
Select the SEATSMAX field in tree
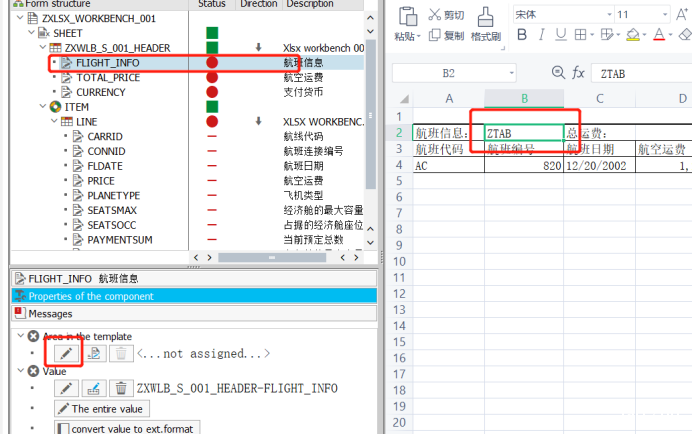coord(112,210)
